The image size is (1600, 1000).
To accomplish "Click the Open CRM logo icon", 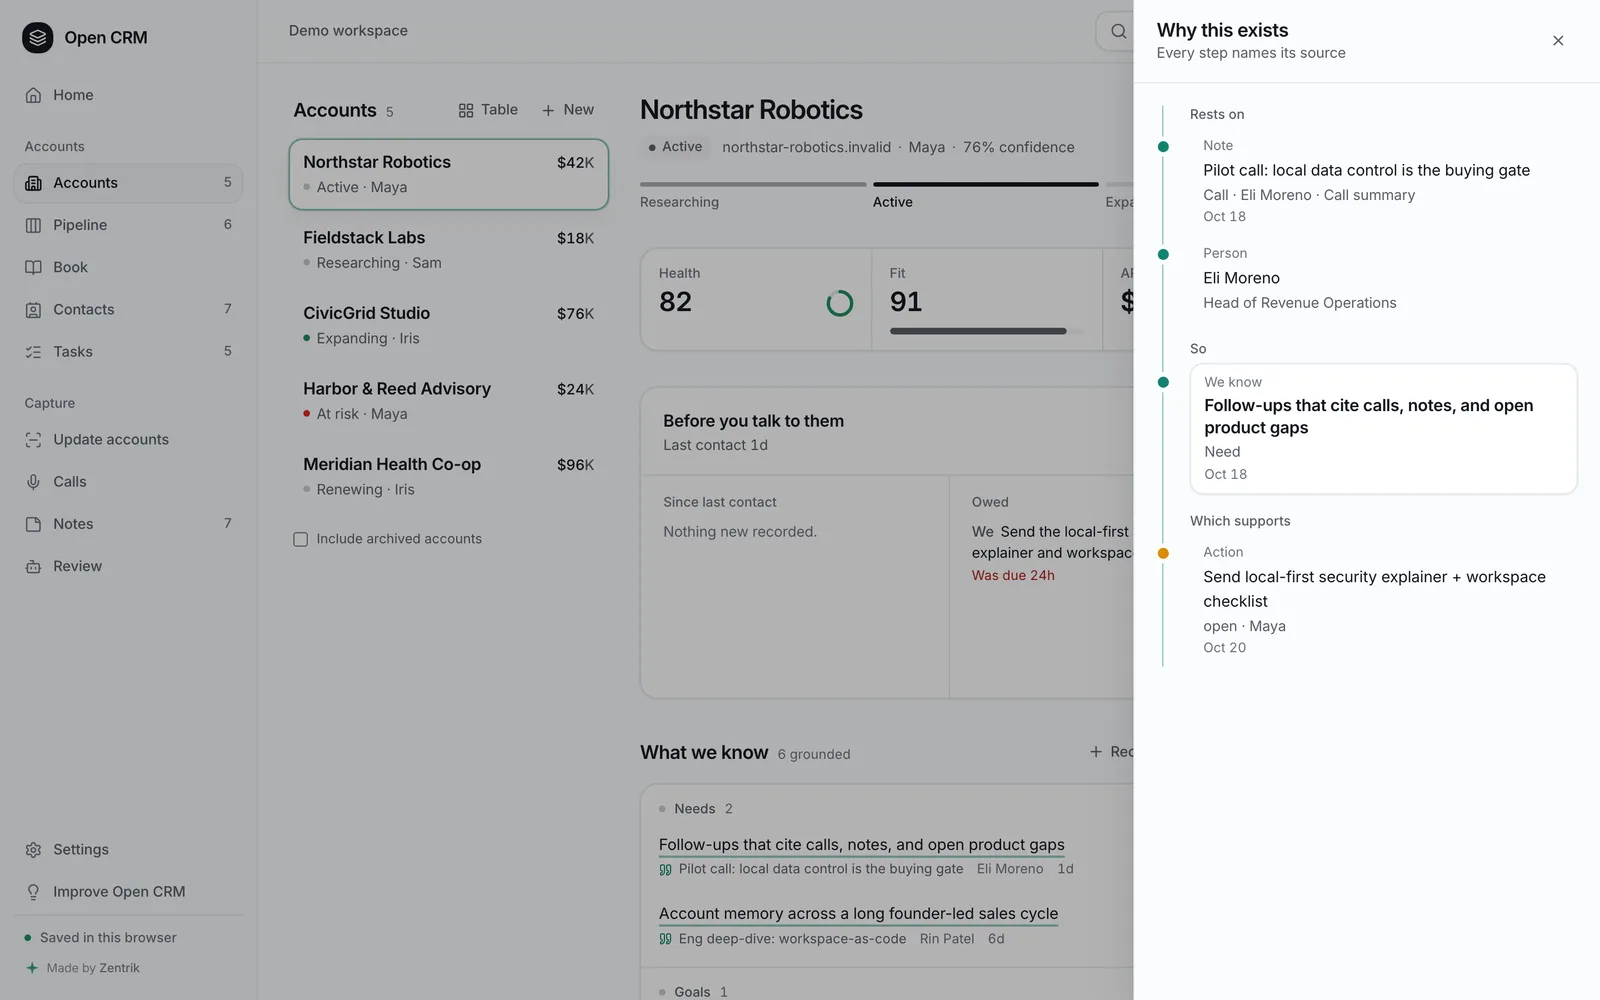I will (38, 38).
